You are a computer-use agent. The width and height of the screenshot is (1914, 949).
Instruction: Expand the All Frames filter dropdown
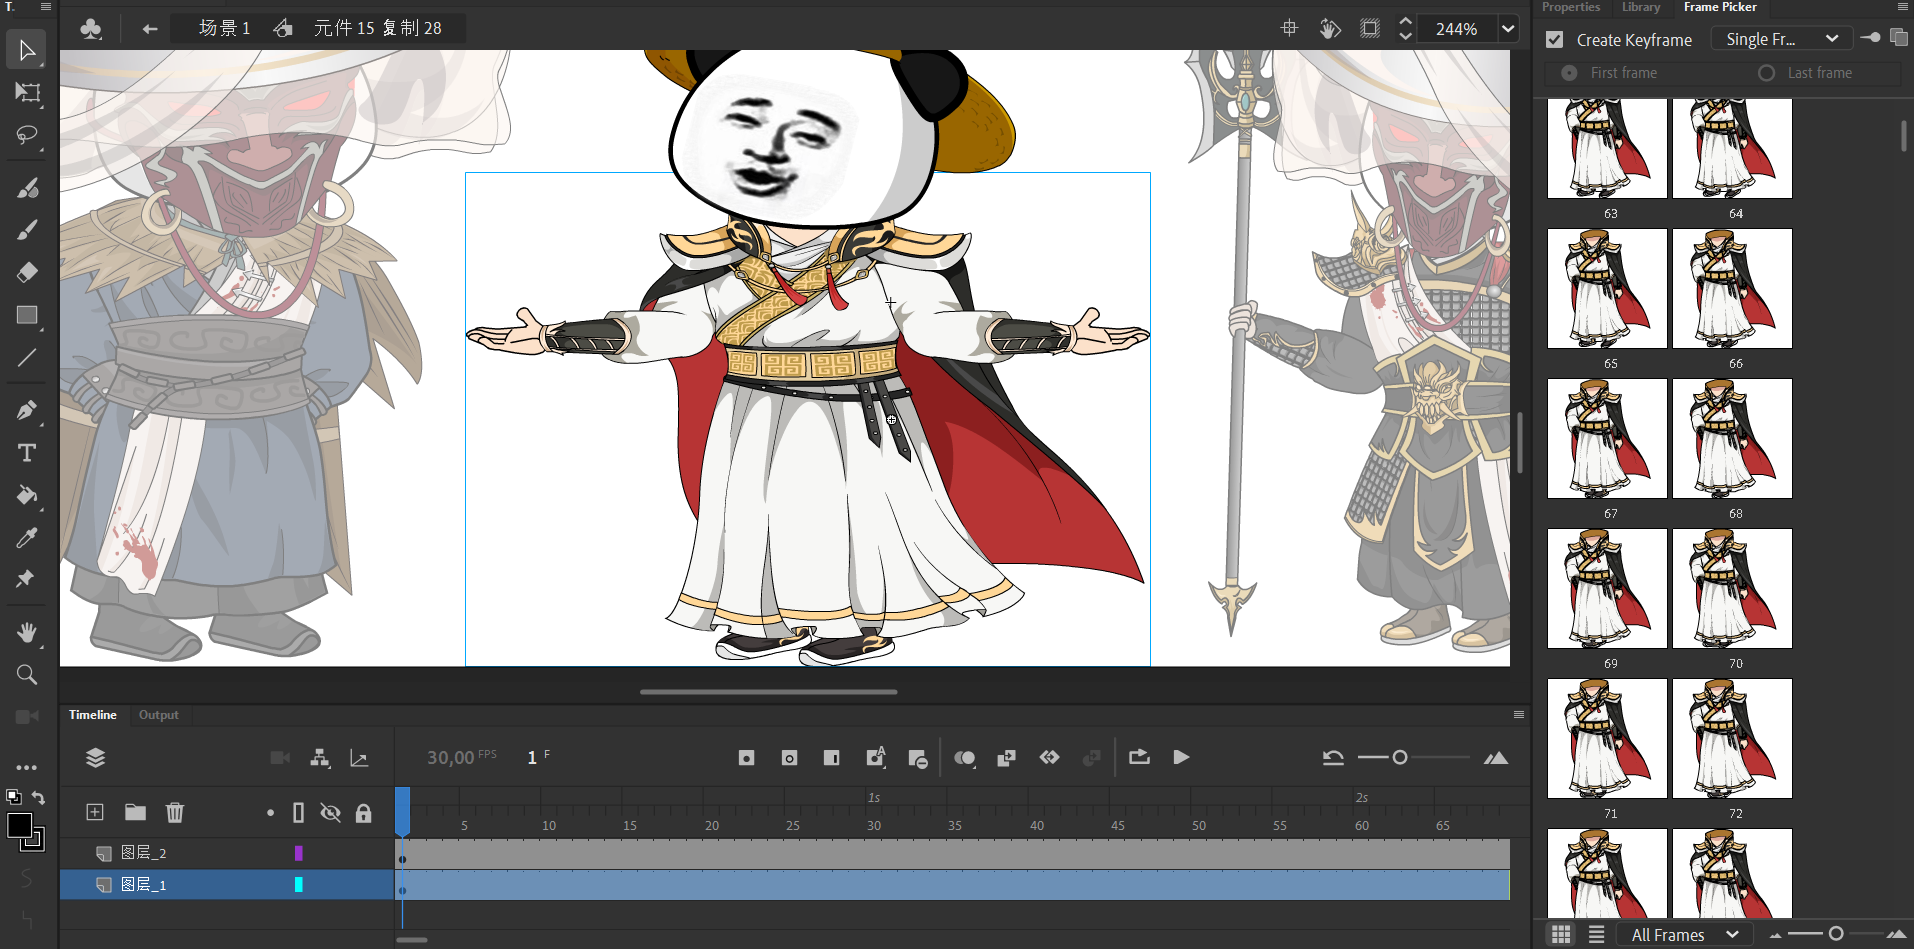pos(1685,935)
